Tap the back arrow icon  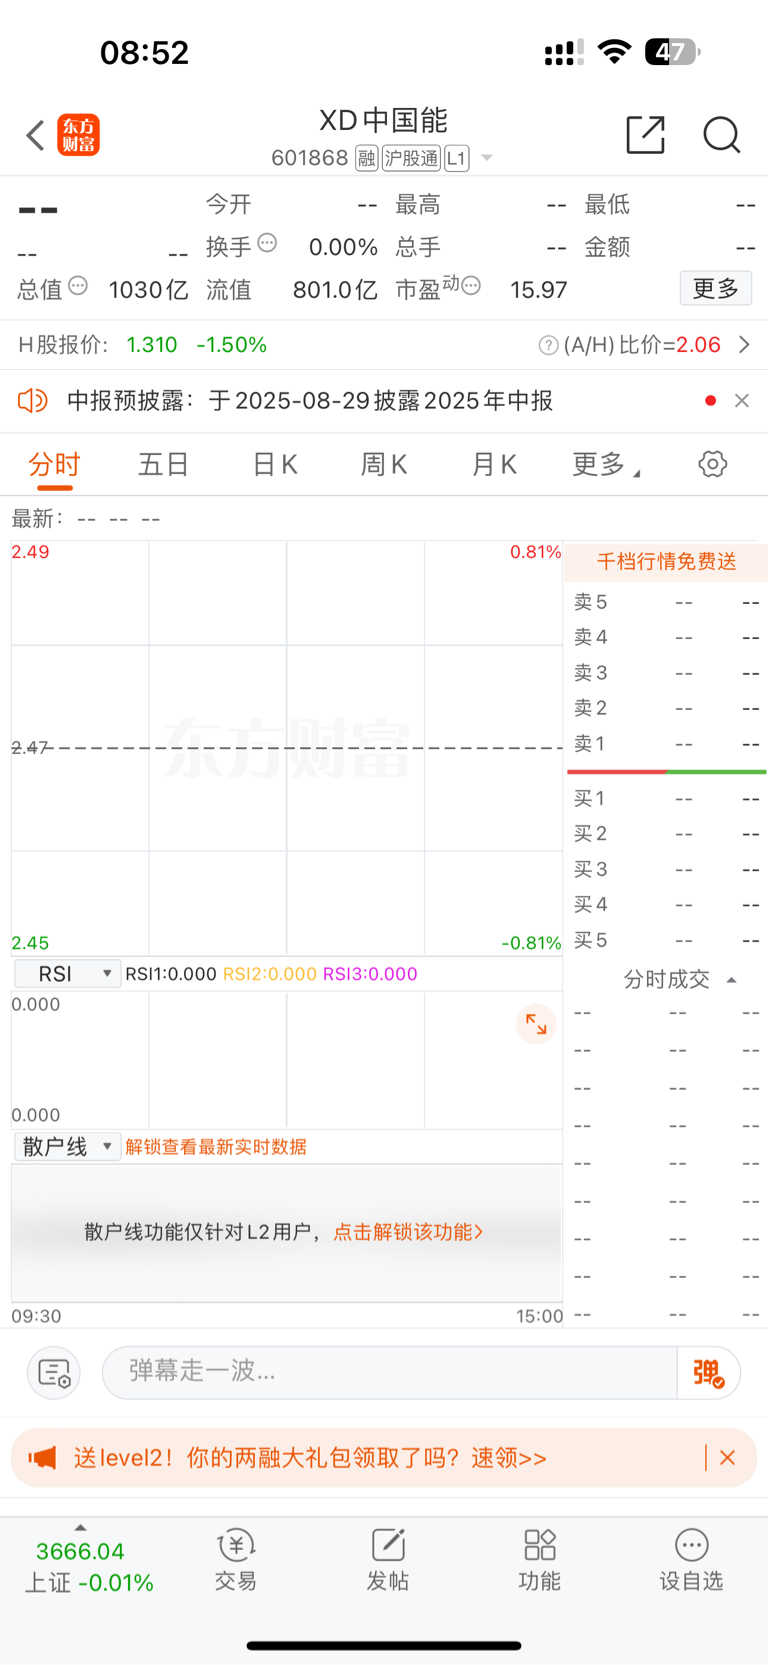click(x=35, y=135)
